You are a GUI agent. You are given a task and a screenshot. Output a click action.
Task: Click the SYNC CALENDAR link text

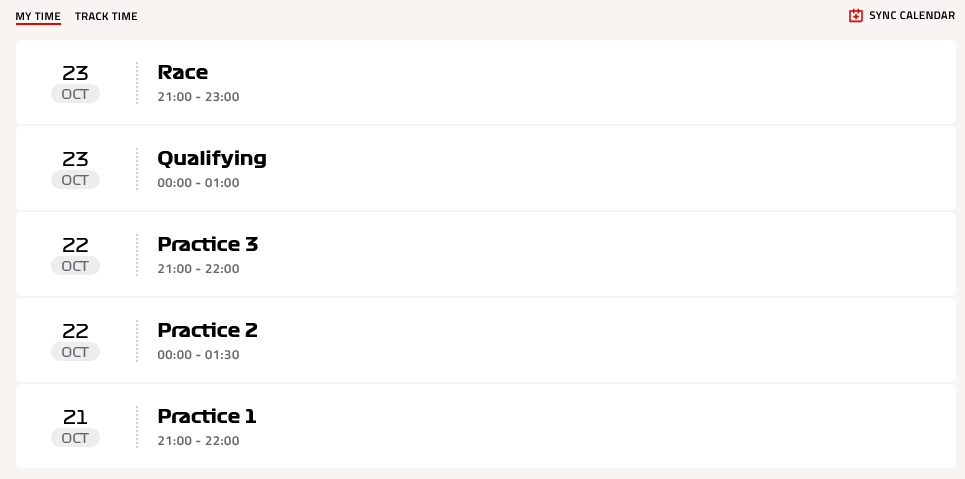pyautogui.click(x=911, y=16)
